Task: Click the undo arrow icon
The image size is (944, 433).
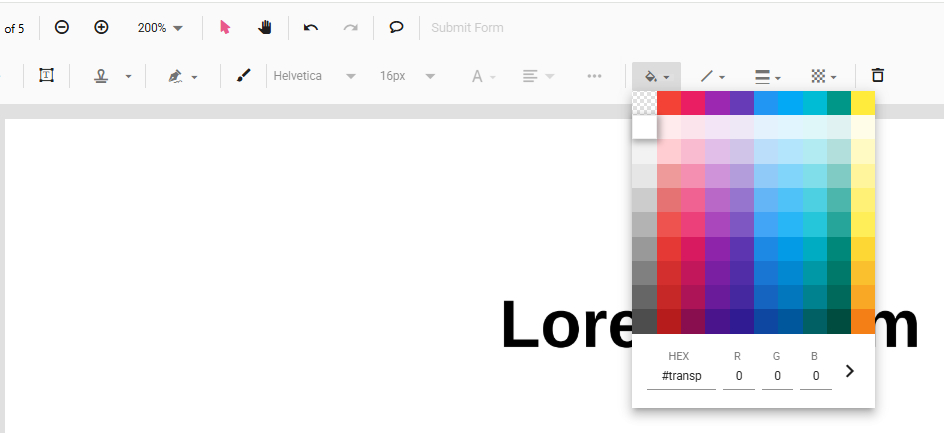Action: click(311, 27)
